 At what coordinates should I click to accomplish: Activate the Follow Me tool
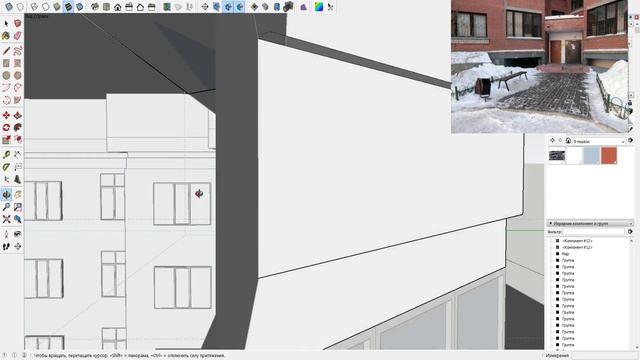(x=18, y=128)
